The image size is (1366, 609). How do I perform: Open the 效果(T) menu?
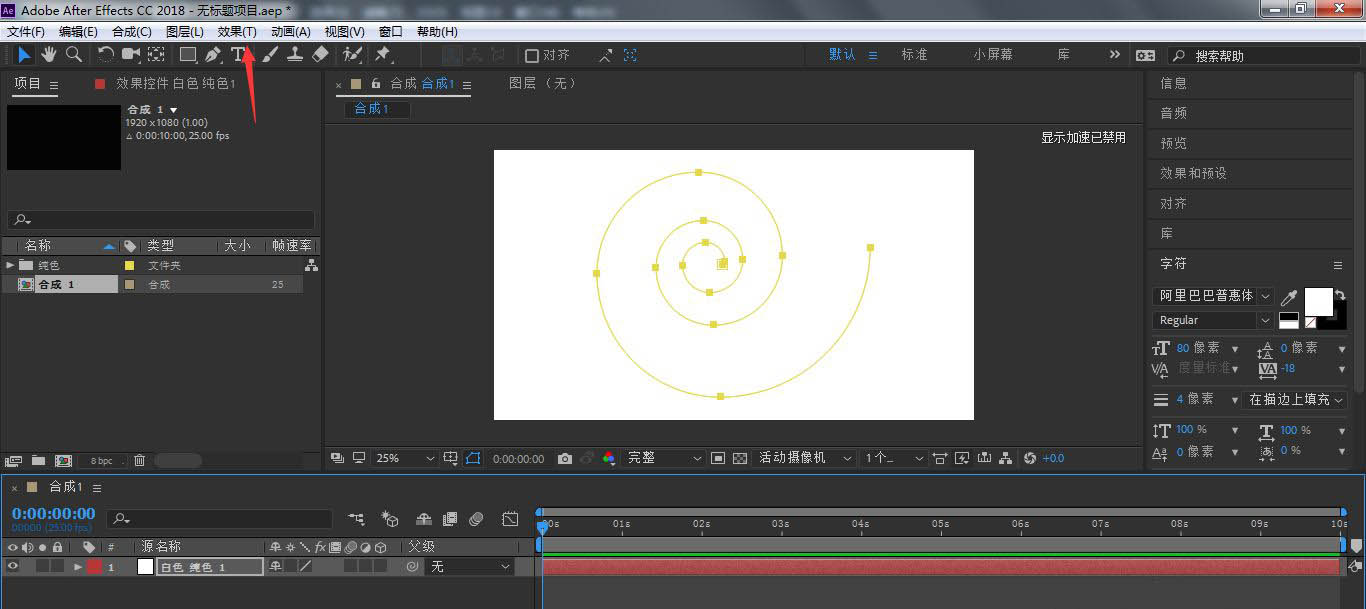click(x=237, y=32)
